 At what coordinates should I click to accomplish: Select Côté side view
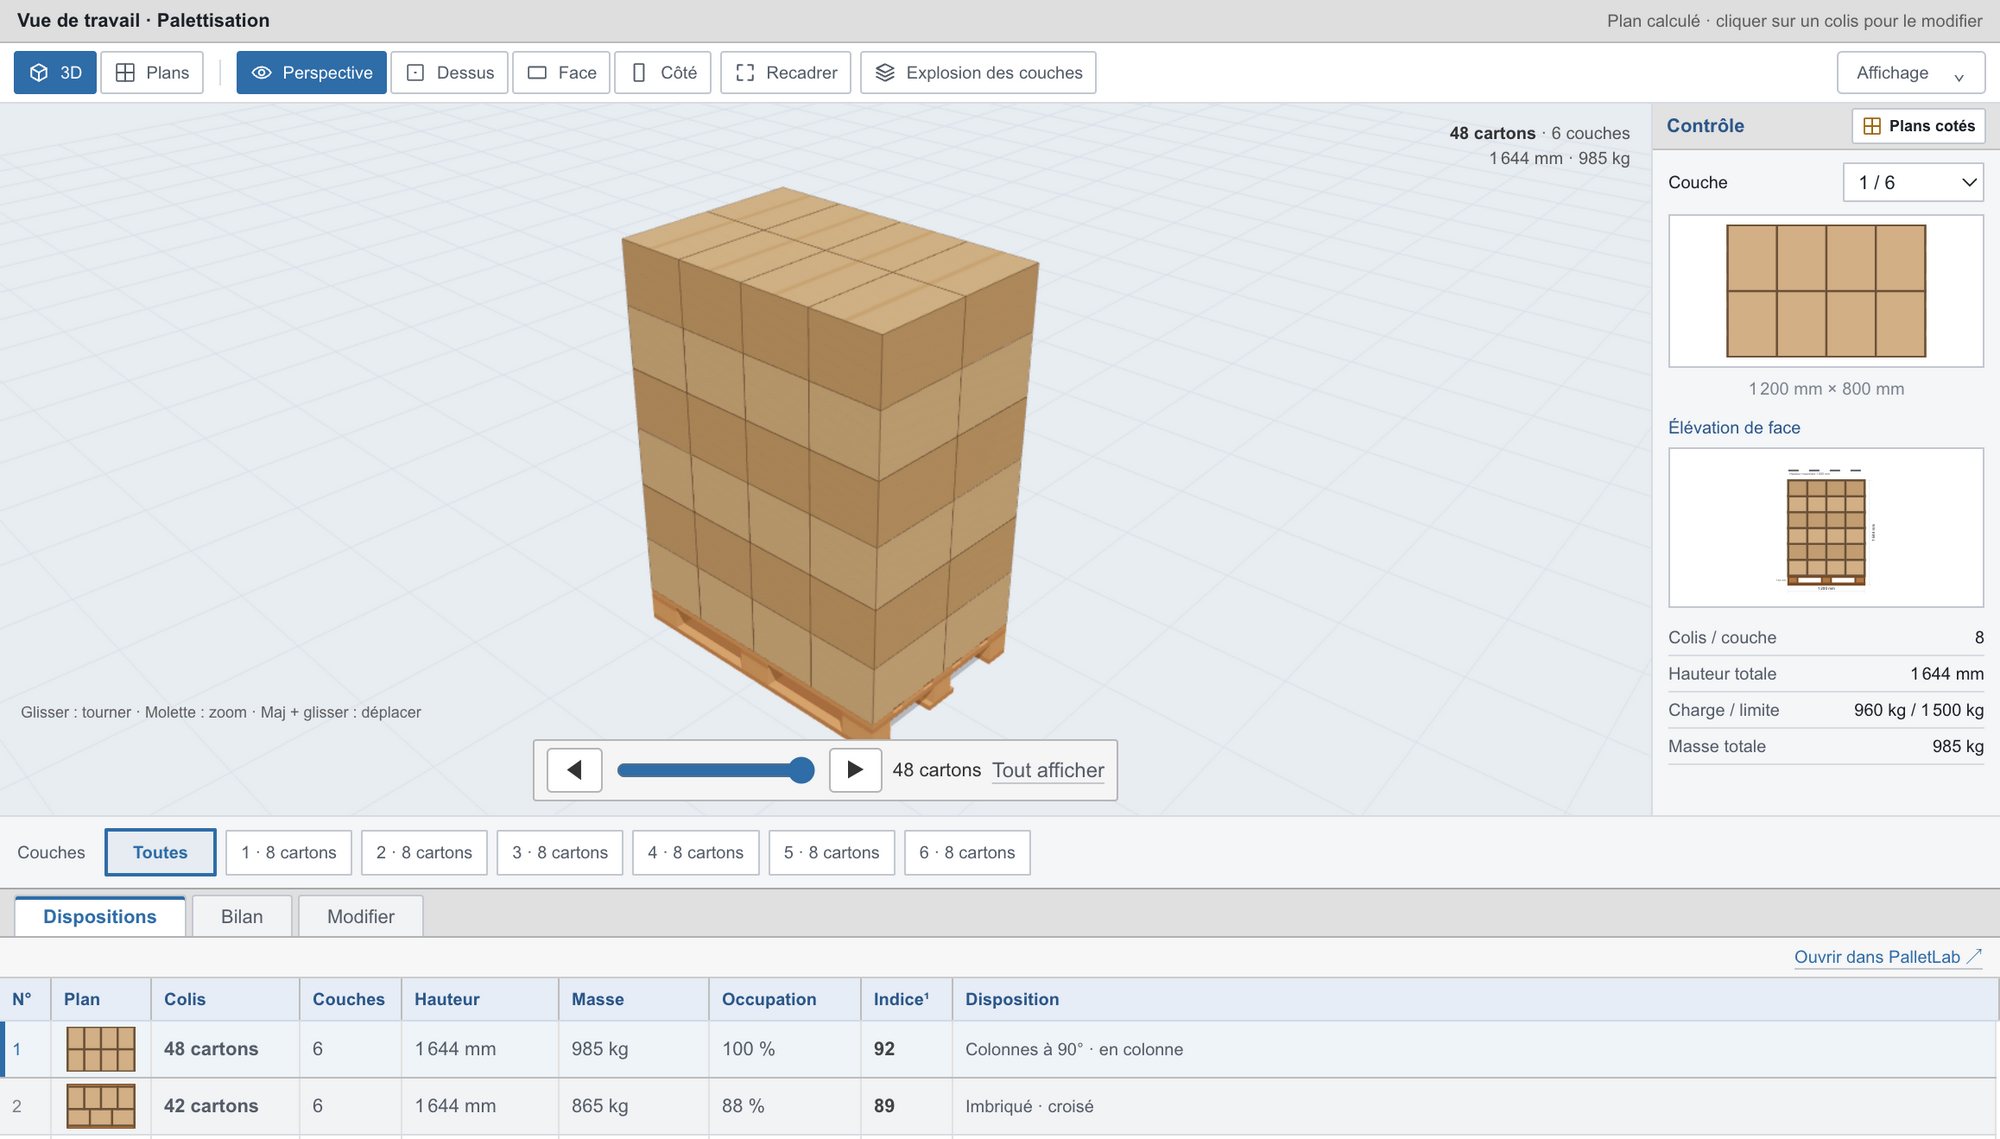pos(664,73)
